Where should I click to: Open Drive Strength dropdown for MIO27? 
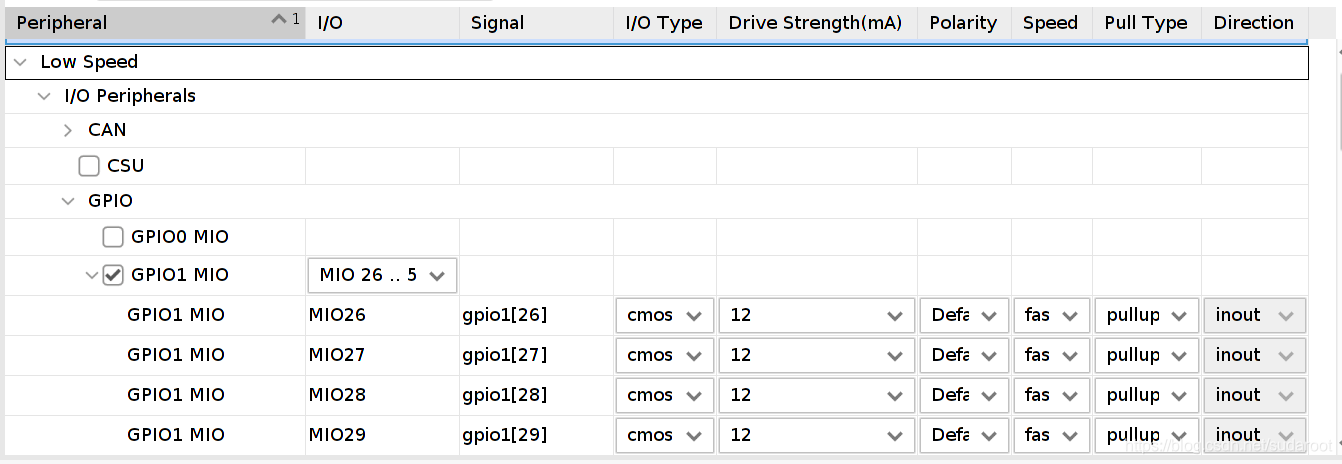click(x=816, y=355)
